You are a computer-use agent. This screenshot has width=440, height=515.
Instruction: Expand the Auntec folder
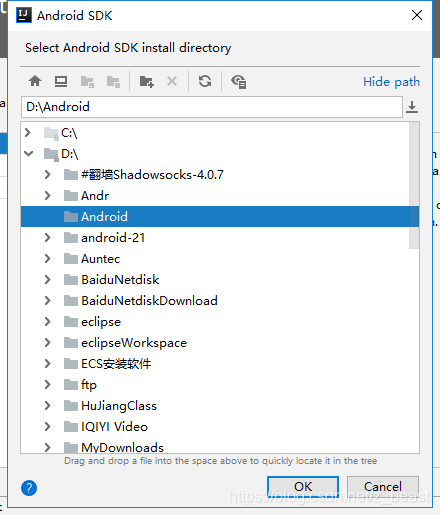48,258
